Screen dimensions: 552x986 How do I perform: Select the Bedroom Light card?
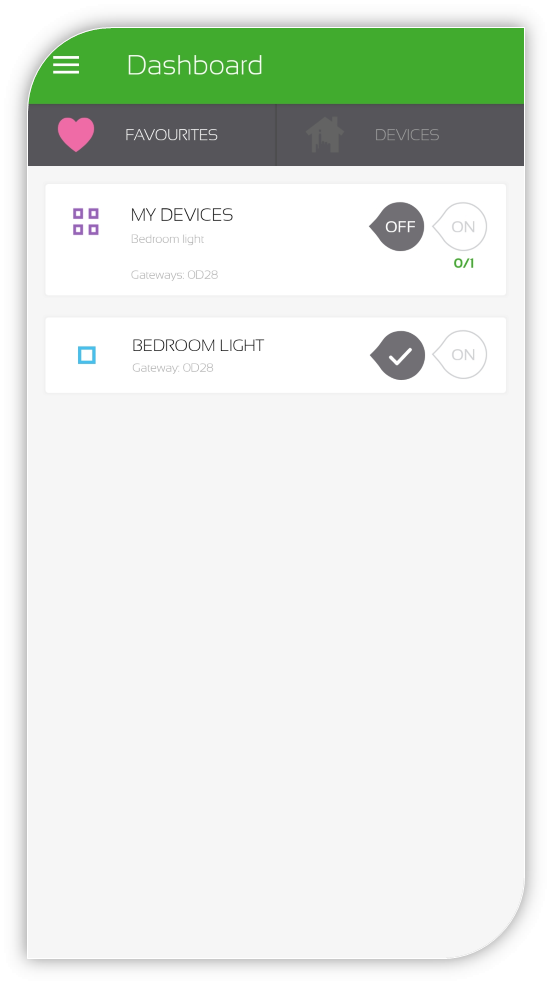[x=276, y=355]
